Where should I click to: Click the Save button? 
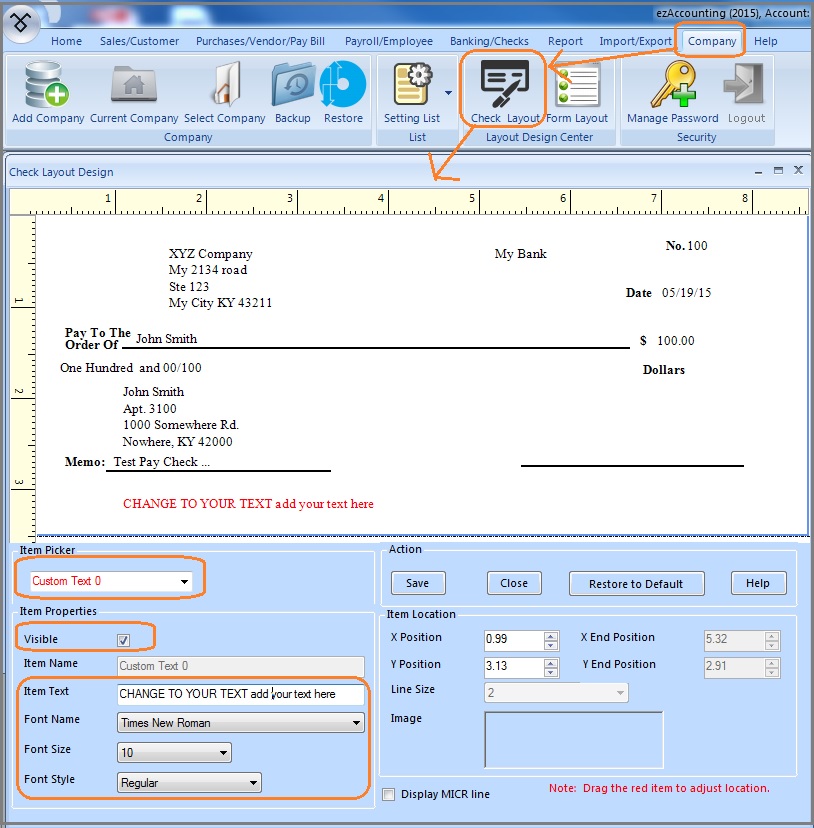coord(418,583)
